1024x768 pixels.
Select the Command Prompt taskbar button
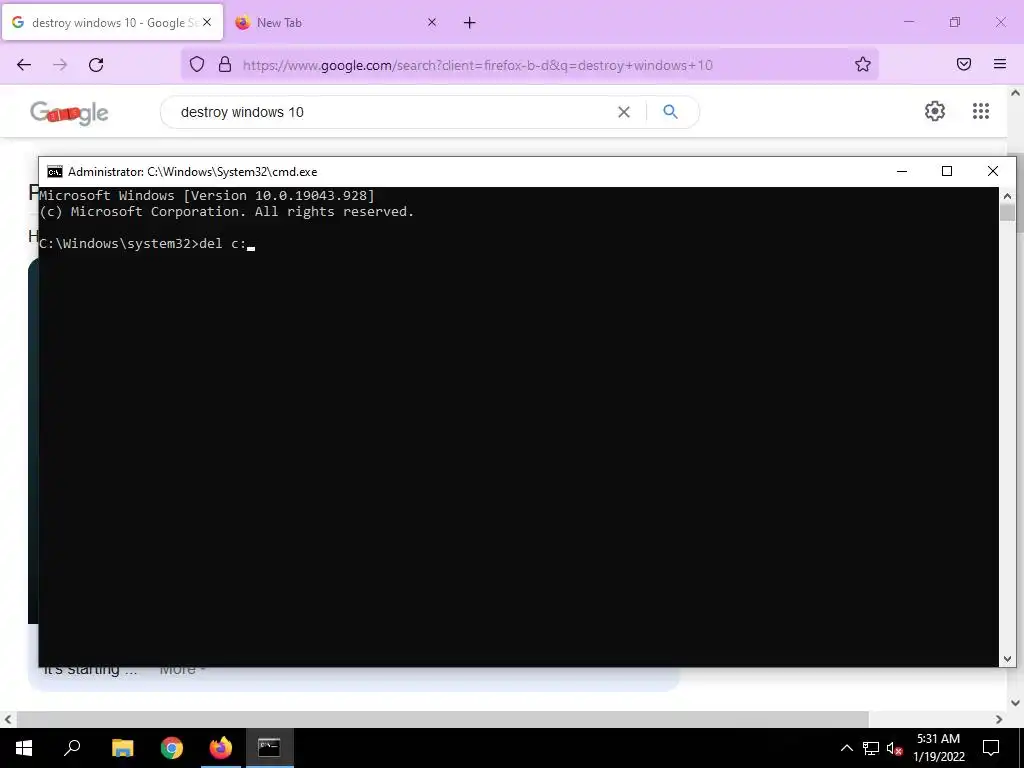[269, 748]
